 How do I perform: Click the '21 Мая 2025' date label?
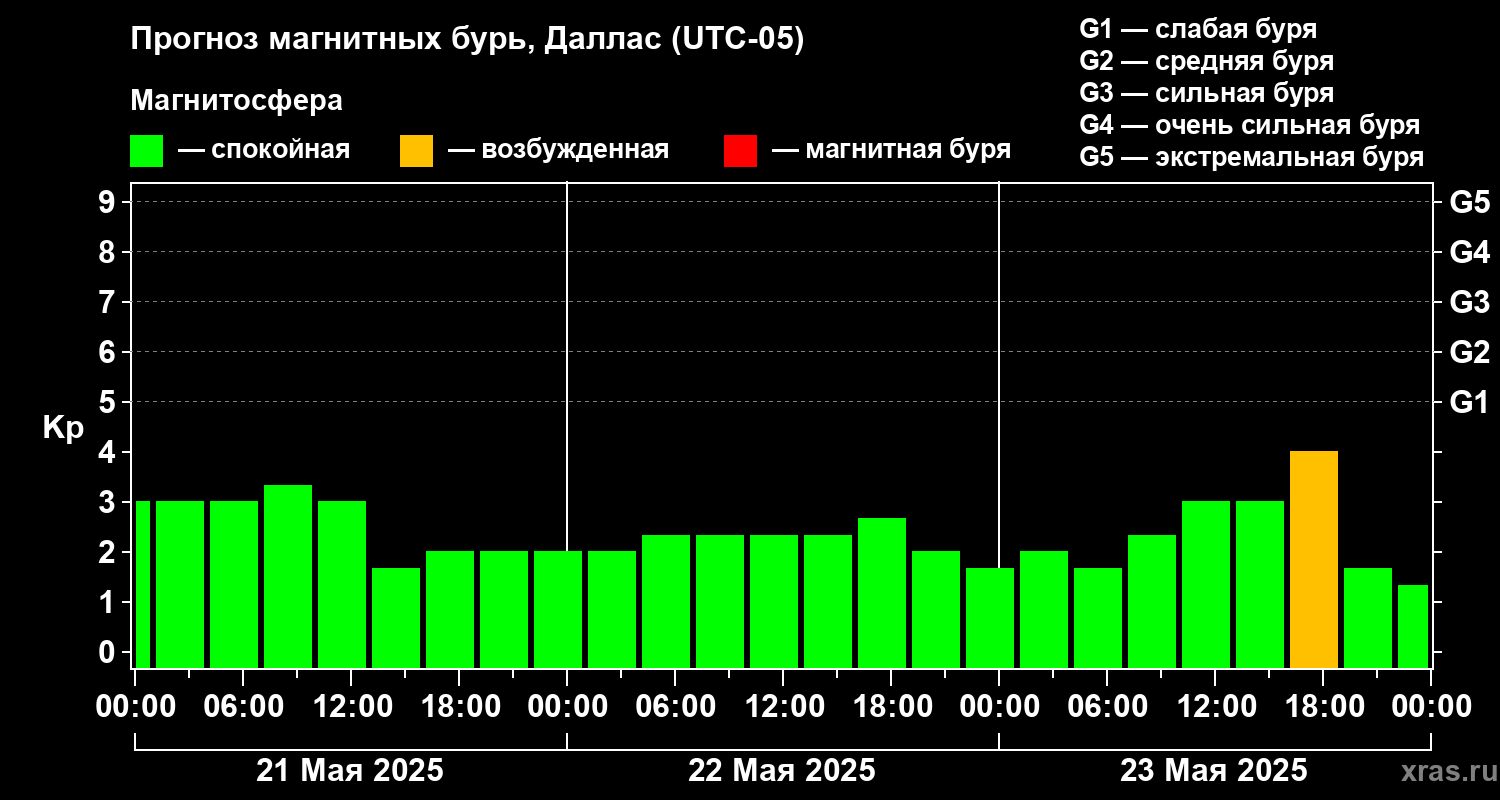click(x=350, y=771)
